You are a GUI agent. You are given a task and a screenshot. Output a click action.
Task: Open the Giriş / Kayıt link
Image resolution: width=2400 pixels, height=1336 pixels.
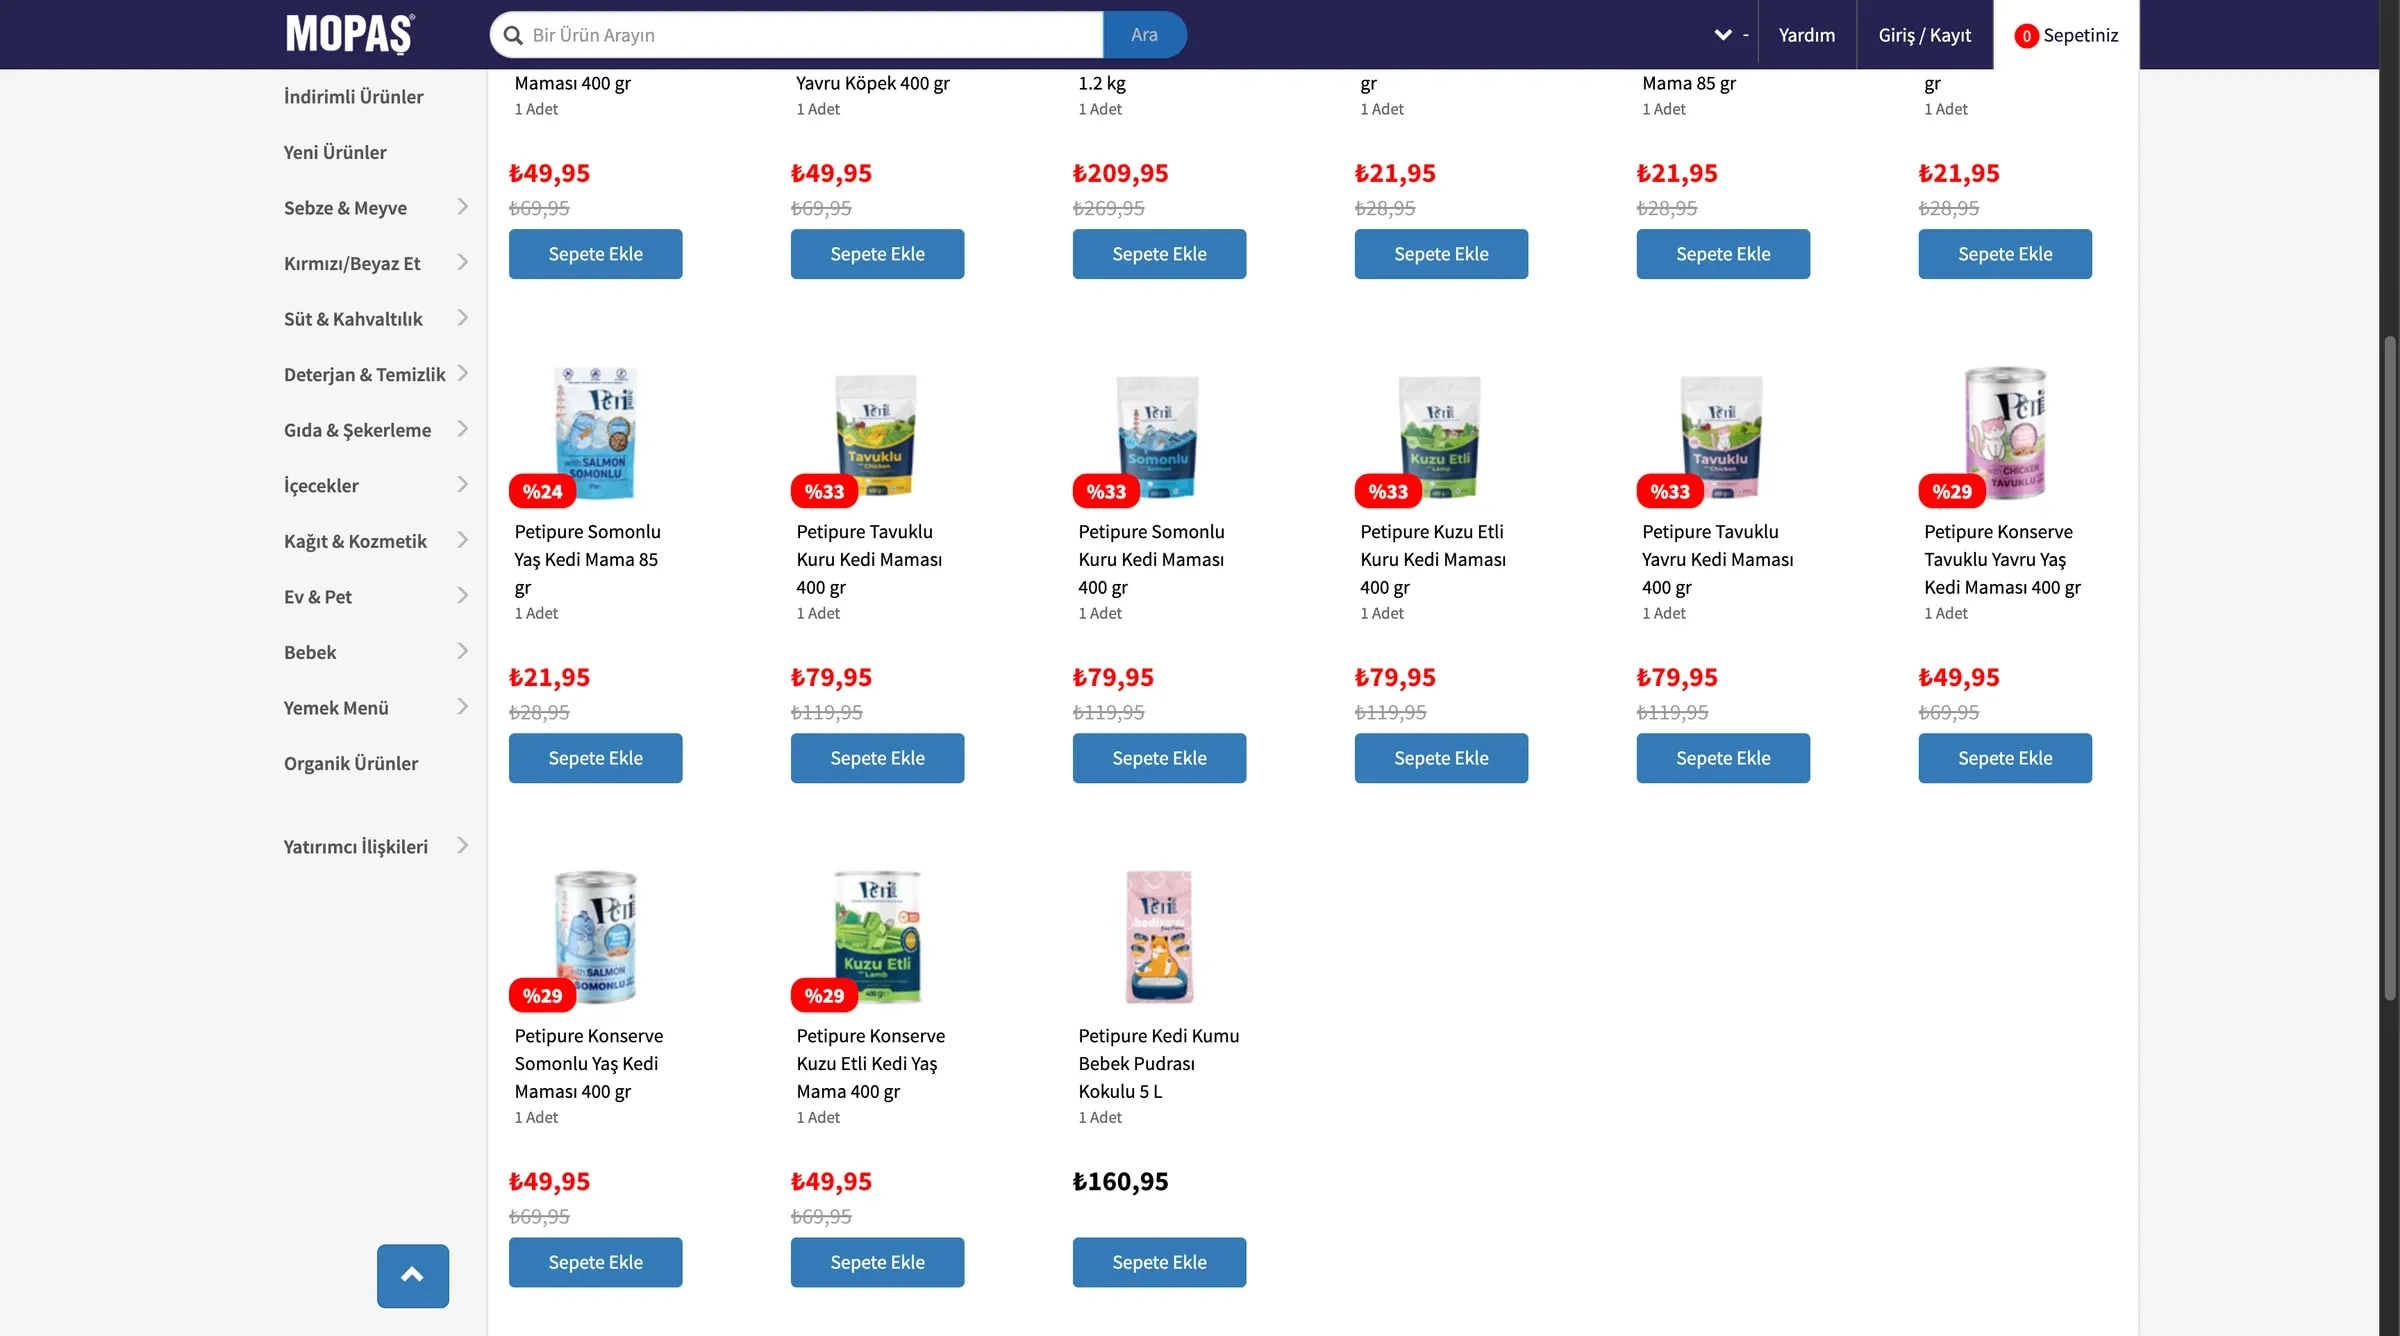point(1924,35)
